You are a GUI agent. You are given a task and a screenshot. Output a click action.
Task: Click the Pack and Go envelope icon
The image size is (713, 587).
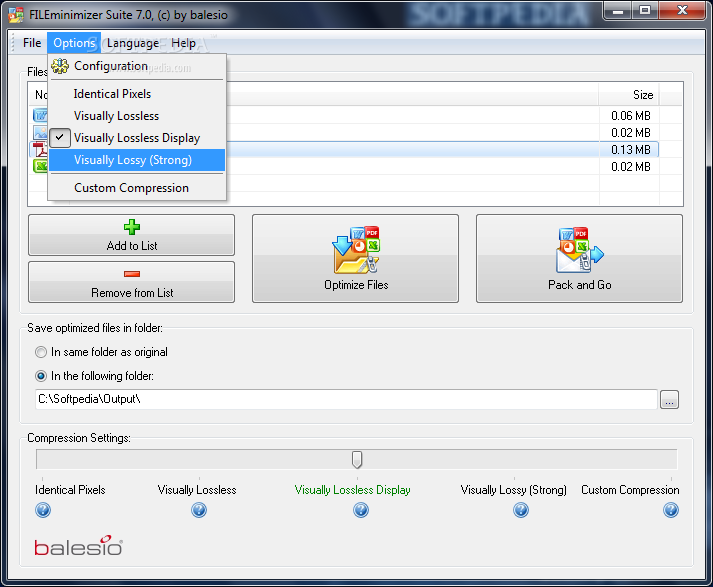579,250
